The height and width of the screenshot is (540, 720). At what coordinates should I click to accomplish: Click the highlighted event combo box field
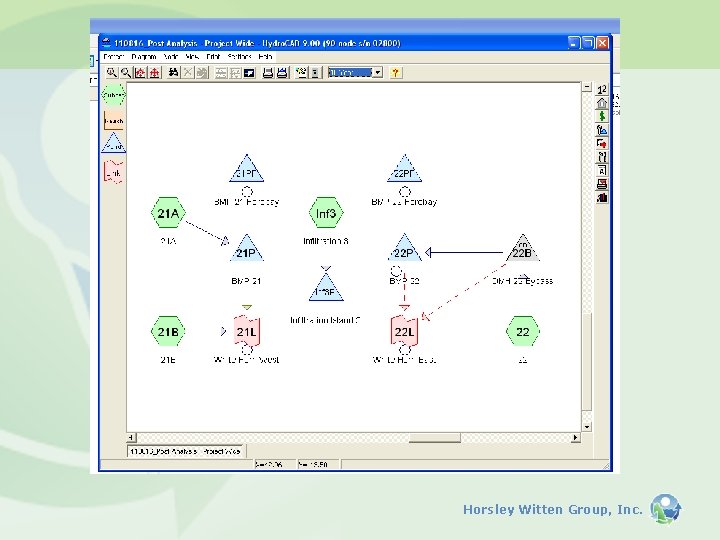coord(350,73)
